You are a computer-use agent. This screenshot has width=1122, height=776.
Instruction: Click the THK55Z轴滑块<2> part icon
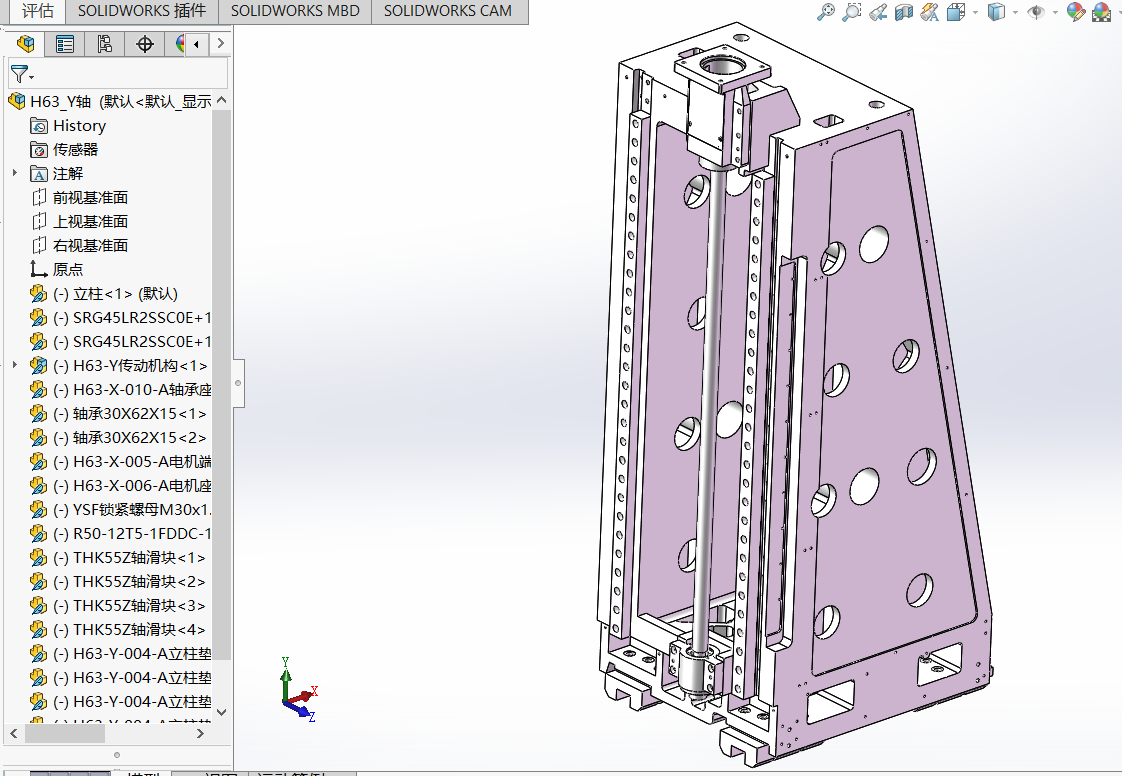pyautogui.click(x=39, y=581)
